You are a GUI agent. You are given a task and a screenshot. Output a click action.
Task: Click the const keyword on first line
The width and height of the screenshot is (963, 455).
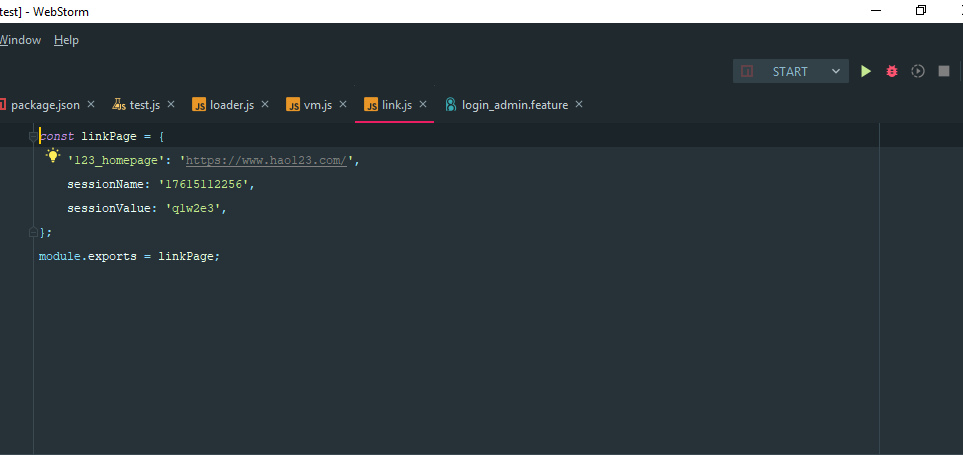click(57, 136)
